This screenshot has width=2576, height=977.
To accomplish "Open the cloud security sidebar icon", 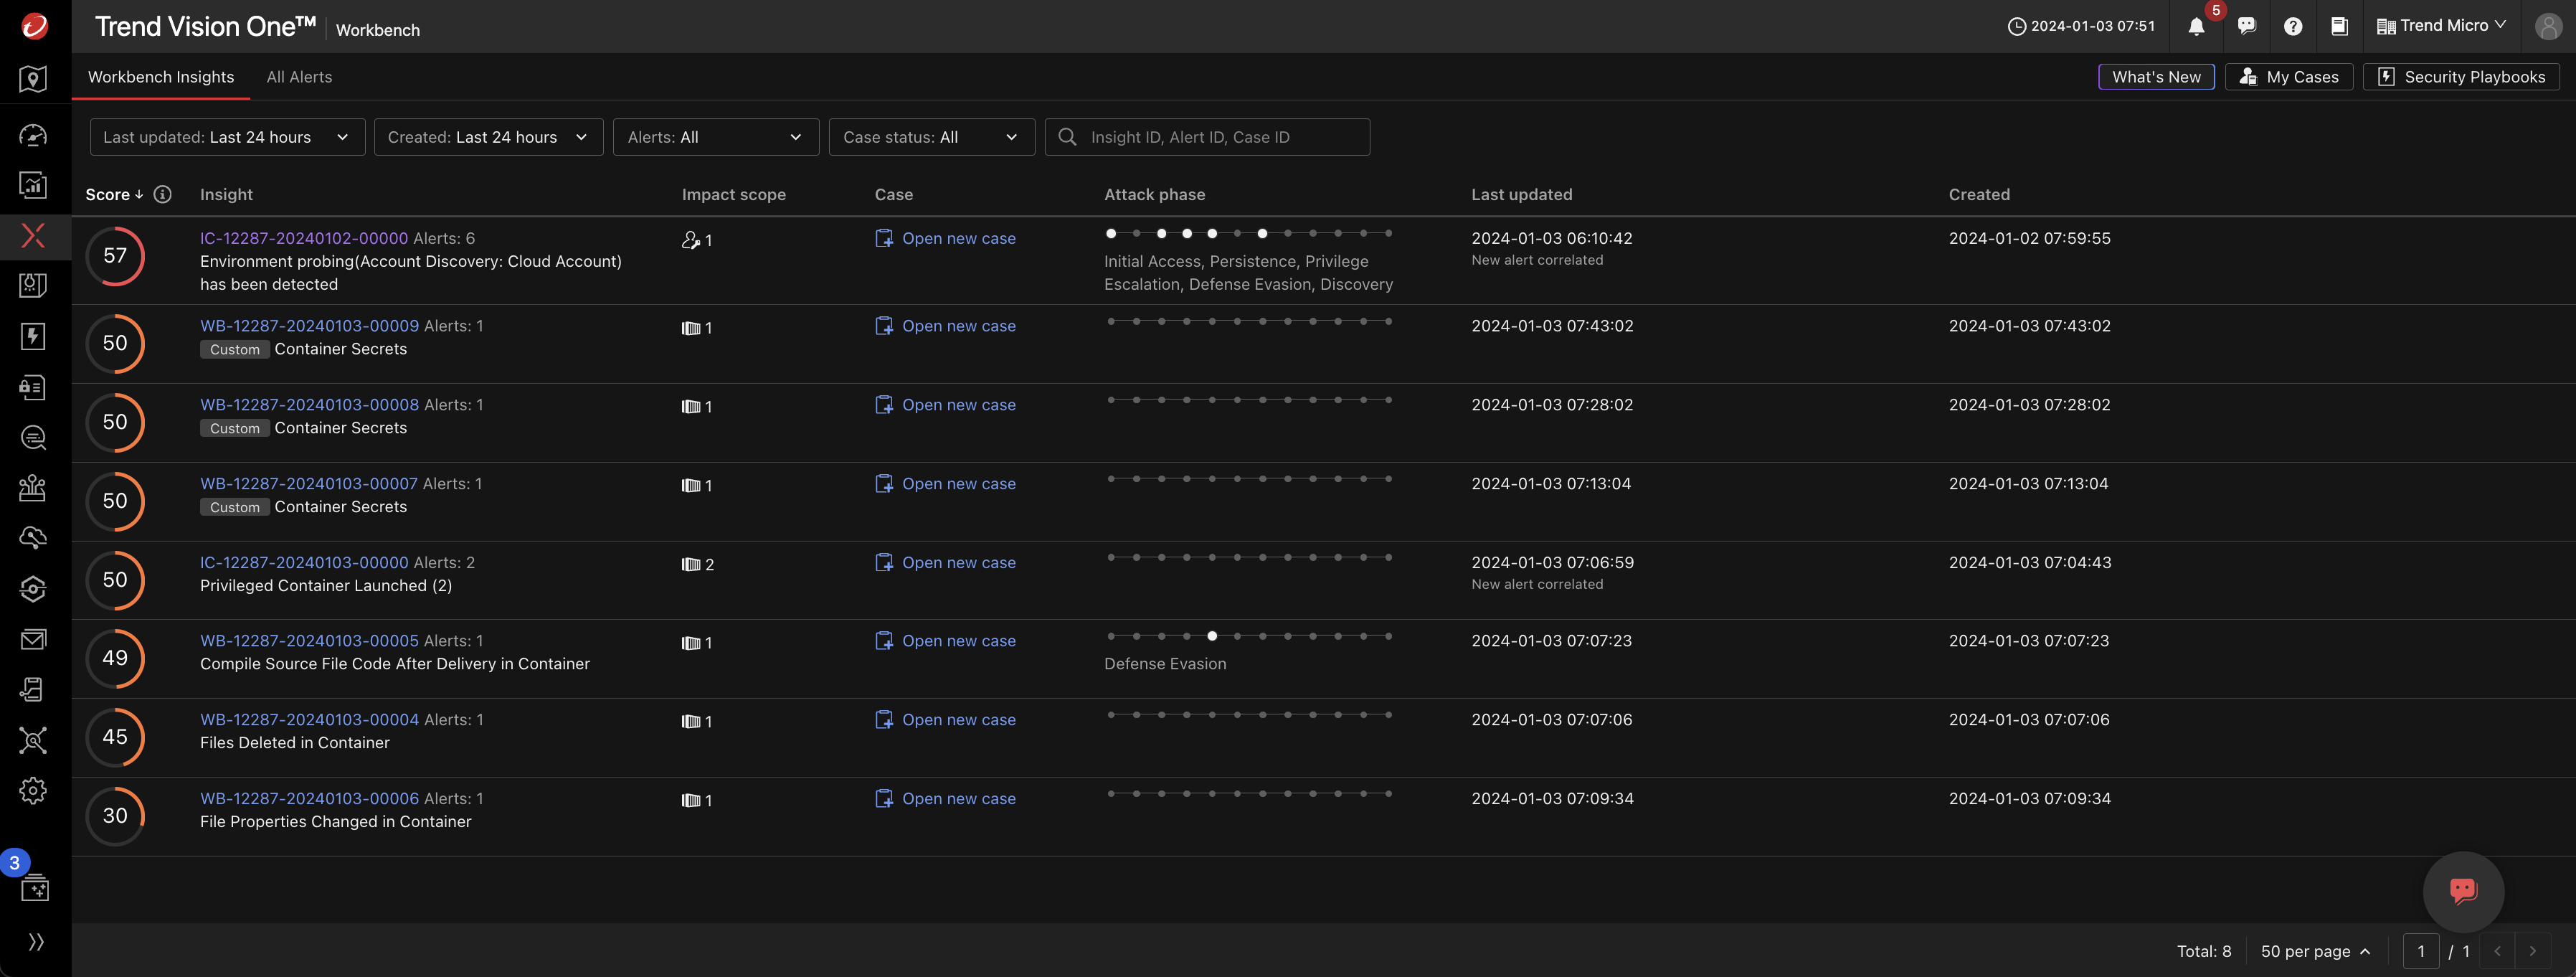I will pos(33,538).
